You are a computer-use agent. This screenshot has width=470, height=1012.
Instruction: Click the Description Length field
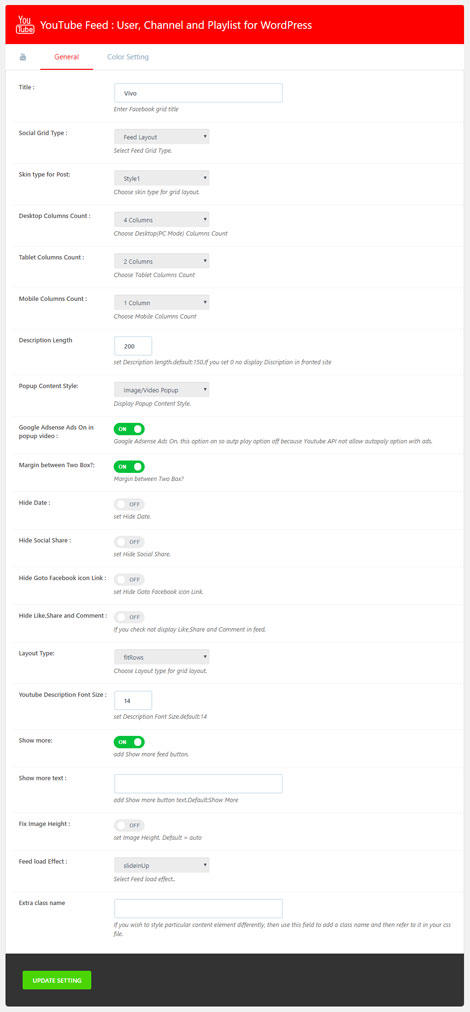pos(133,346)
